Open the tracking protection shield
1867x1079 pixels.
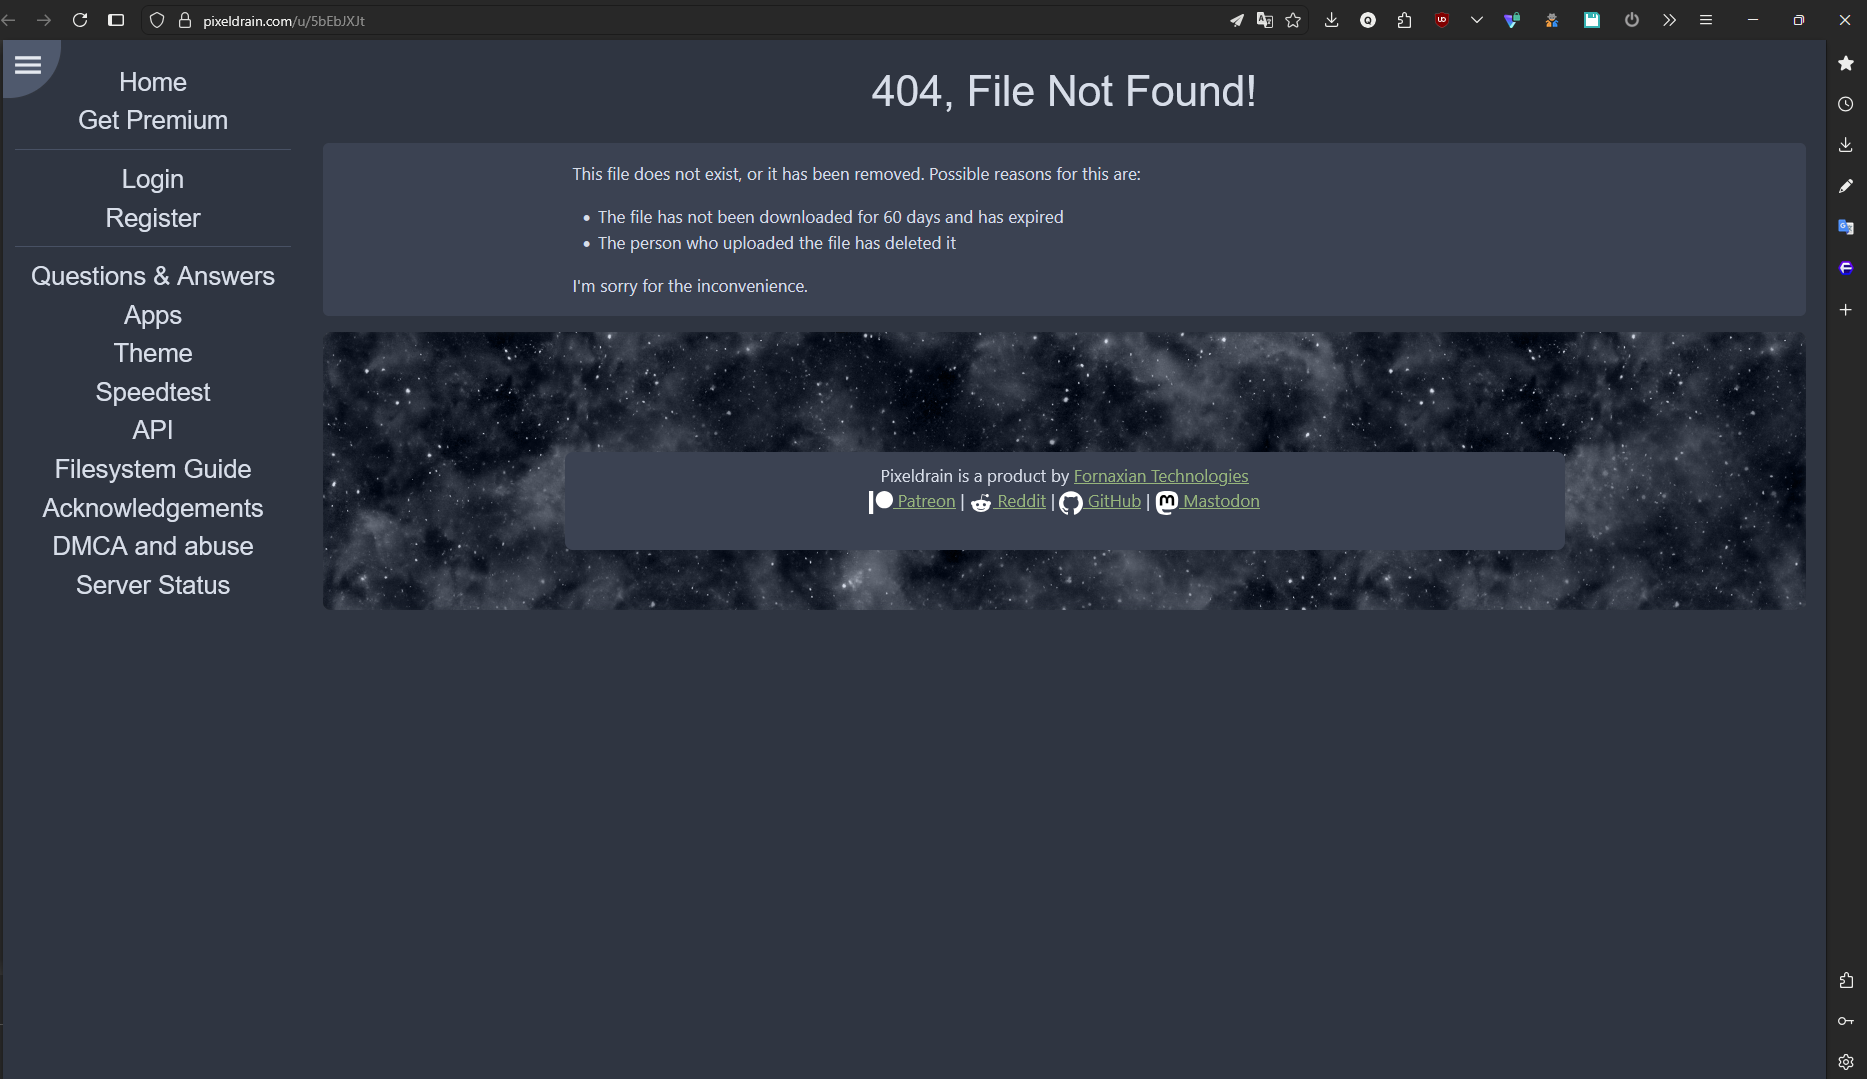click(x=157, y=20)
